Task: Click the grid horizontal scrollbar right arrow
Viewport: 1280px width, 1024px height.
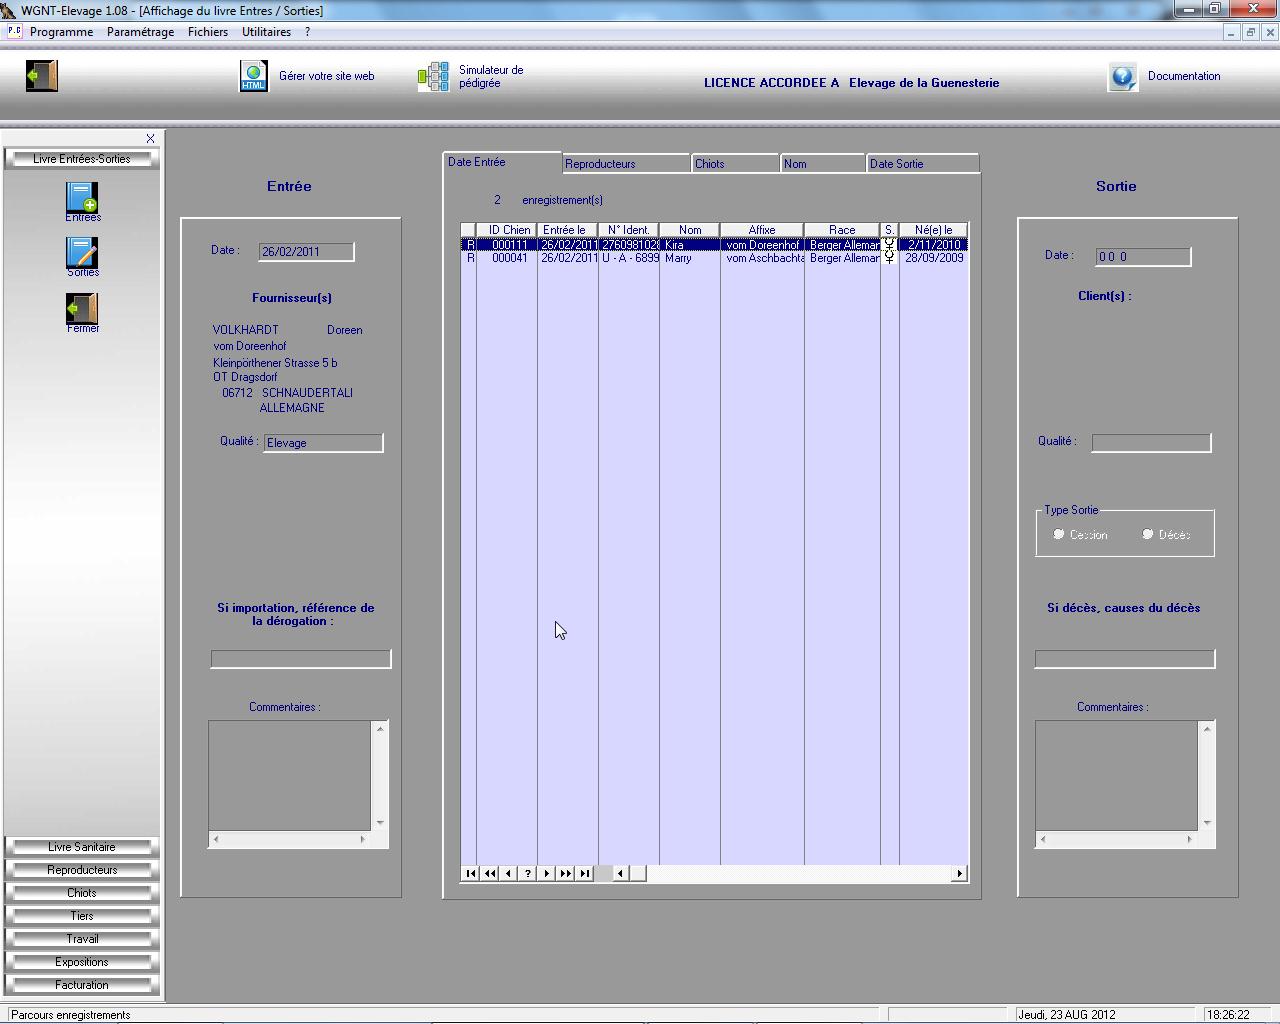Action: (959, 873)
